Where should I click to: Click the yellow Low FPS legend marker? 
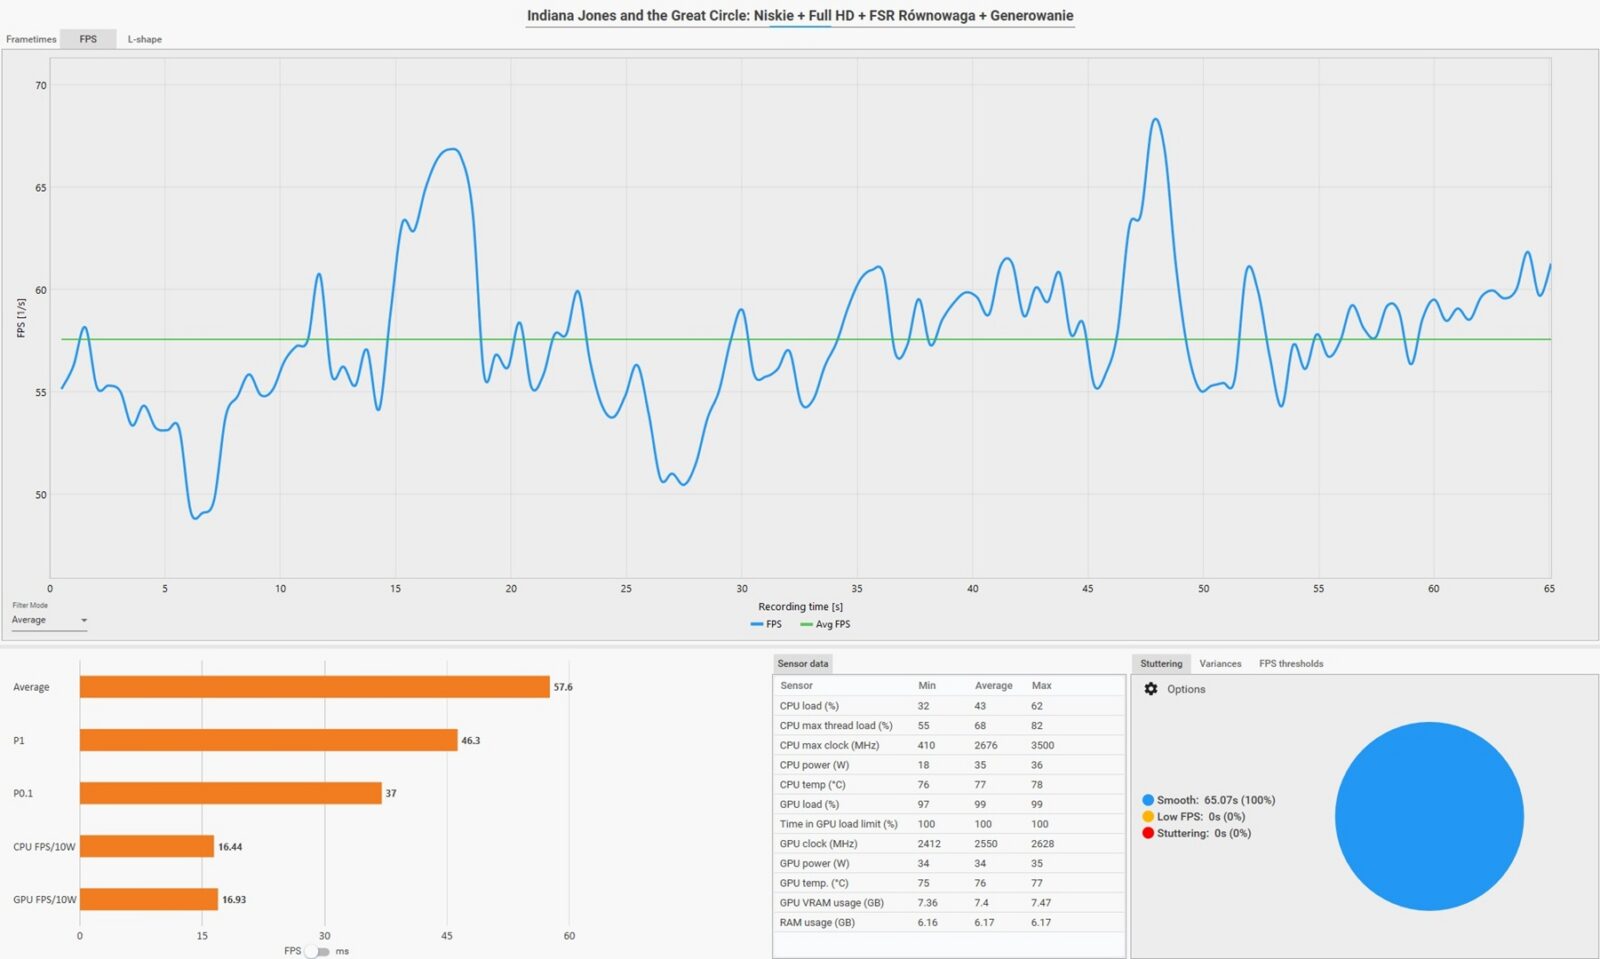pos(1148,817)
